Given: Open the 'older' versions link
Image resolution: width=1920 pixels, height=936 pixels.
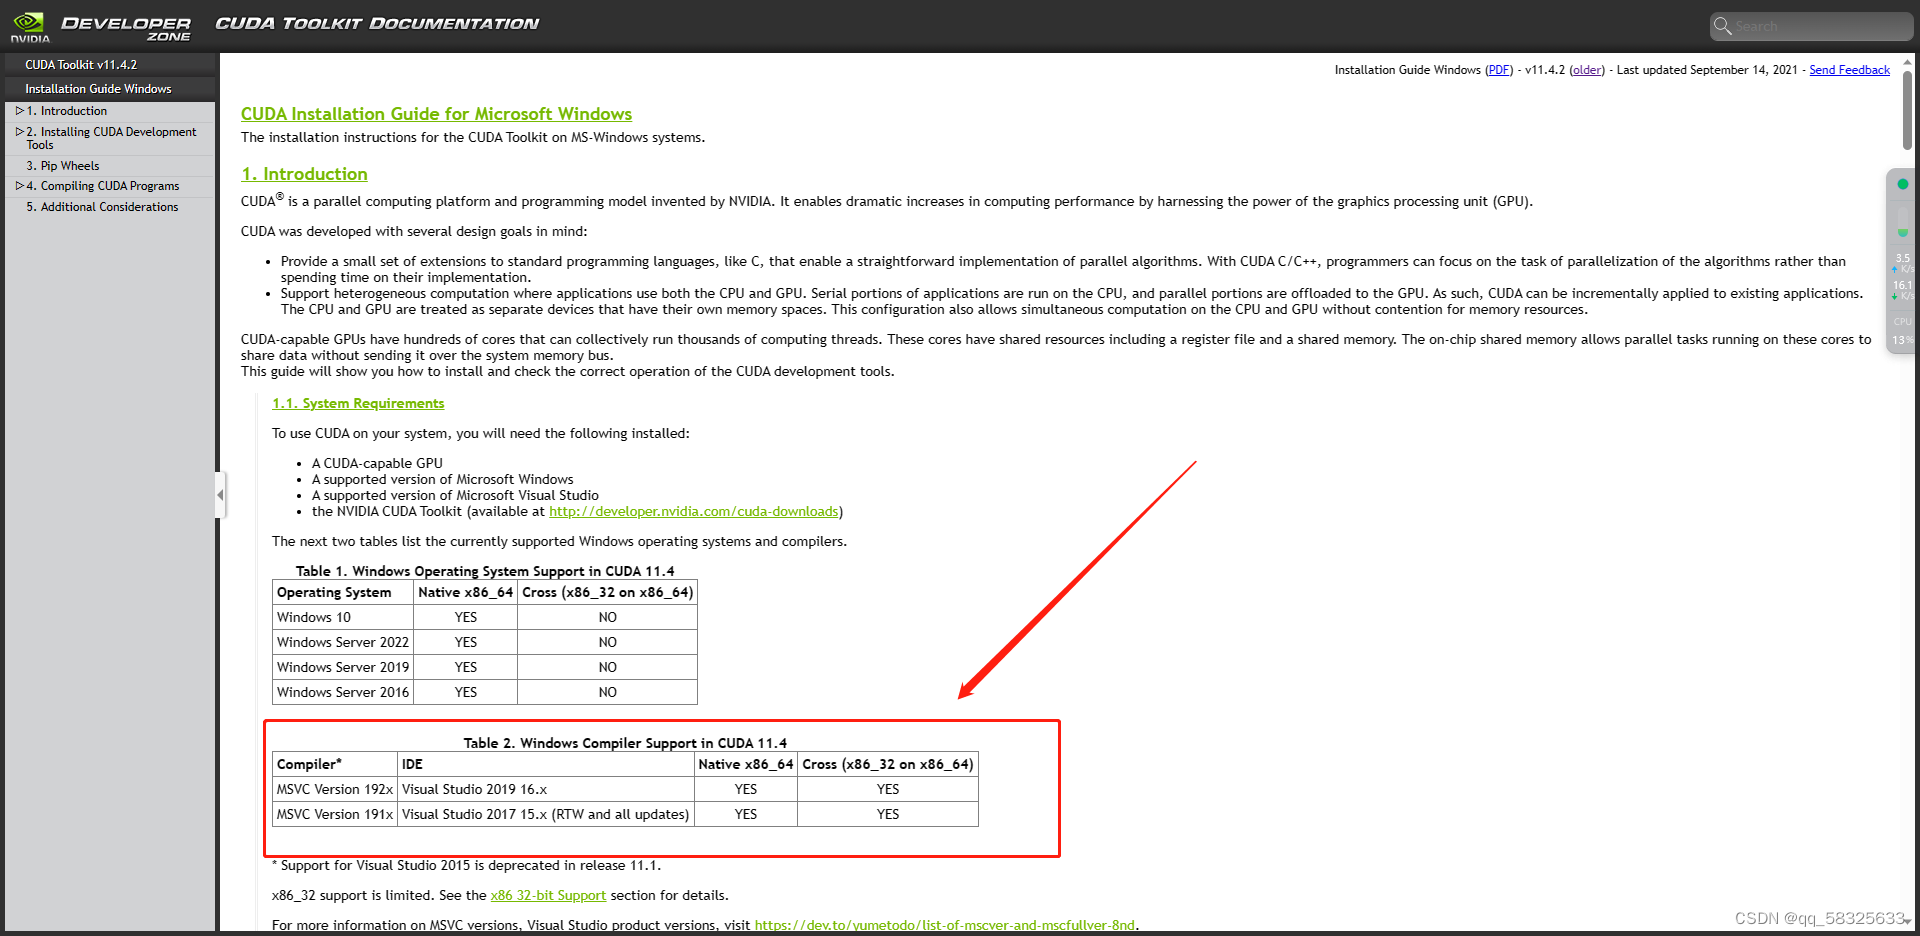Looking at the screenshot, I should [1587, 70].
